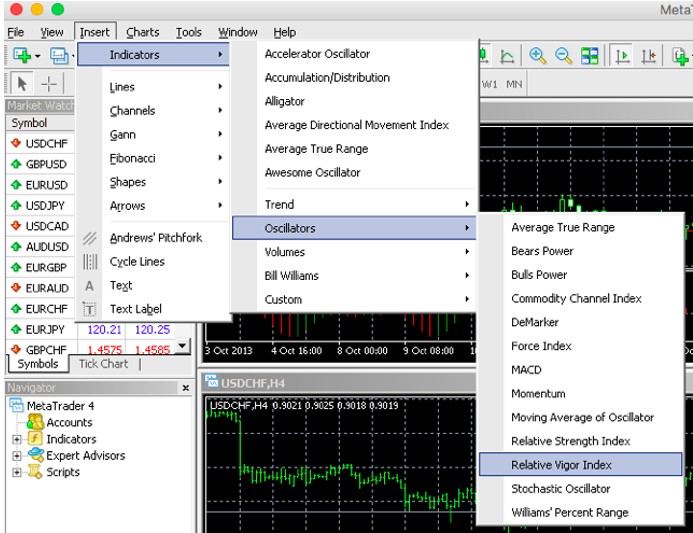This screenshot has height=533, width=693.
Task: Click the Accounts icon in Navigator
Action: [x=35, y=422]
